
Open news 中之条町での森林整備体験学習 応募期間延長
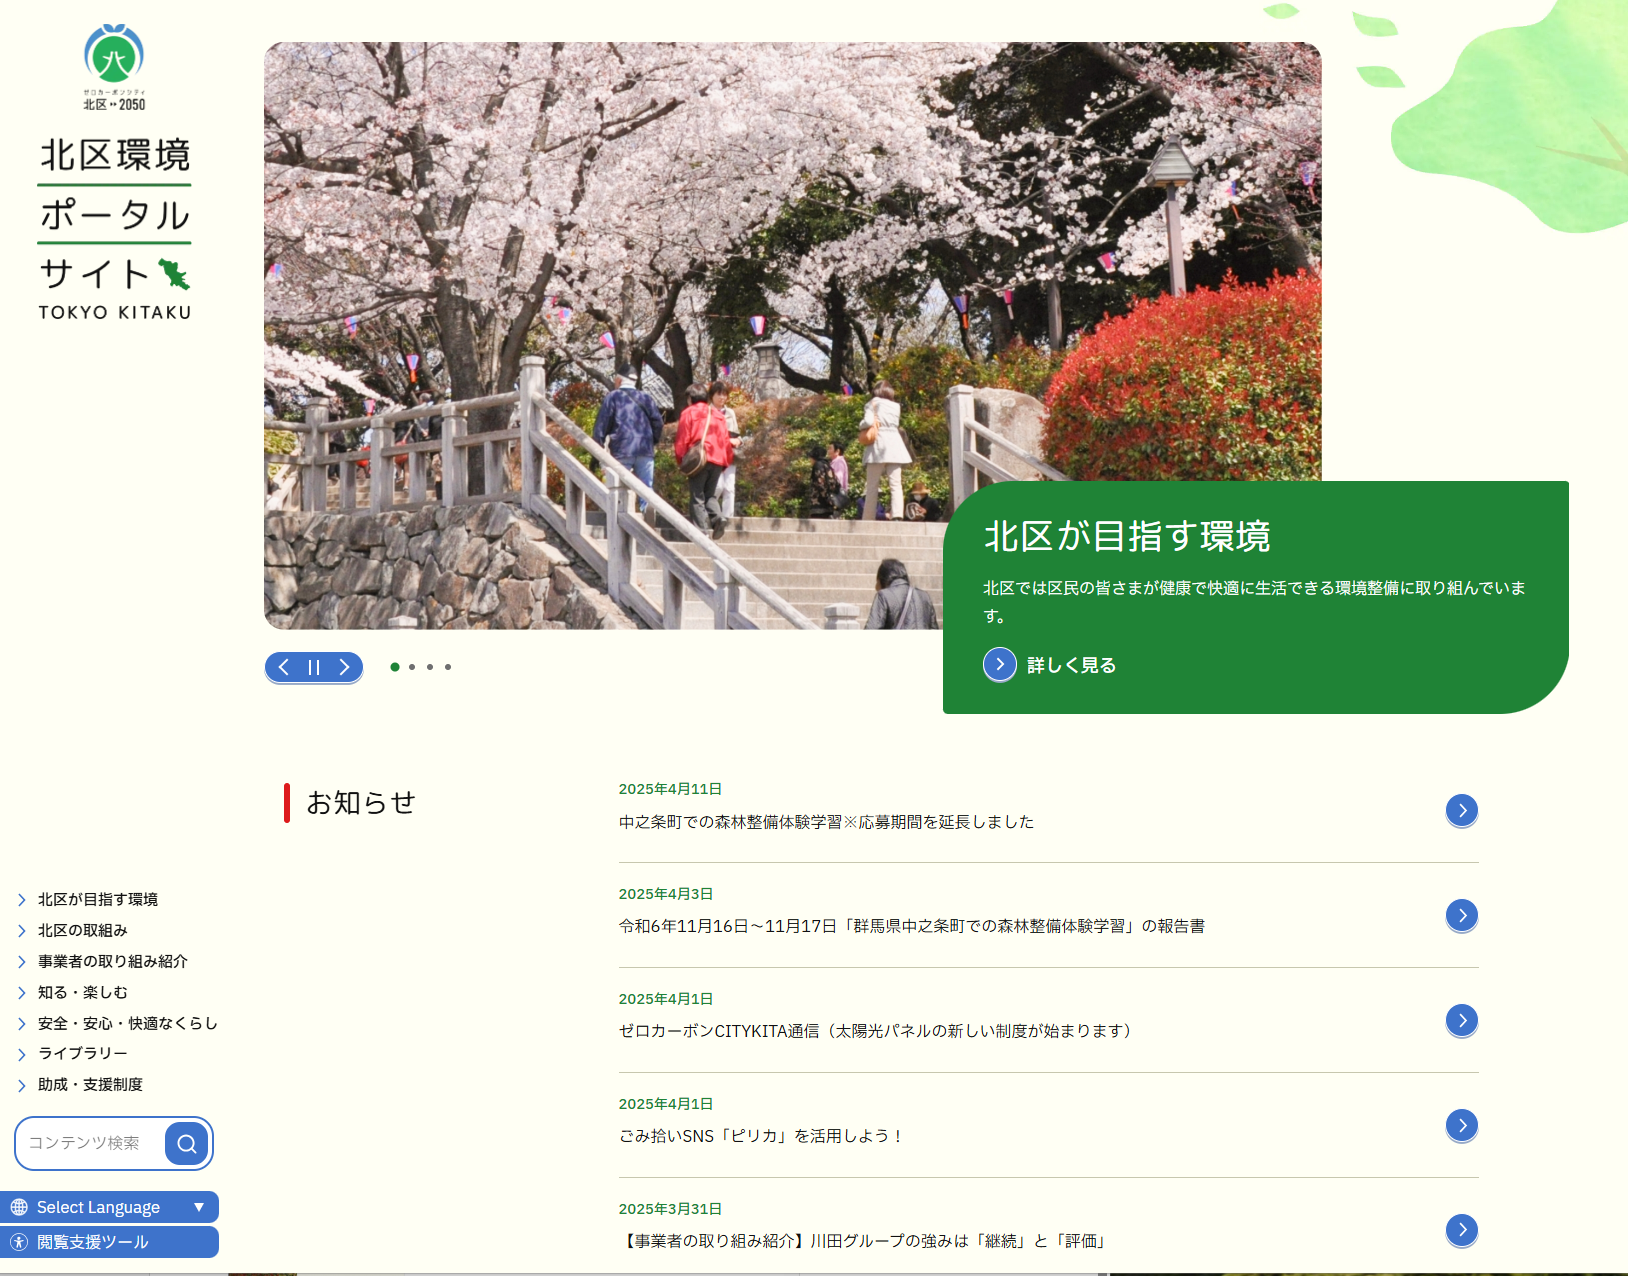[826, 822]
